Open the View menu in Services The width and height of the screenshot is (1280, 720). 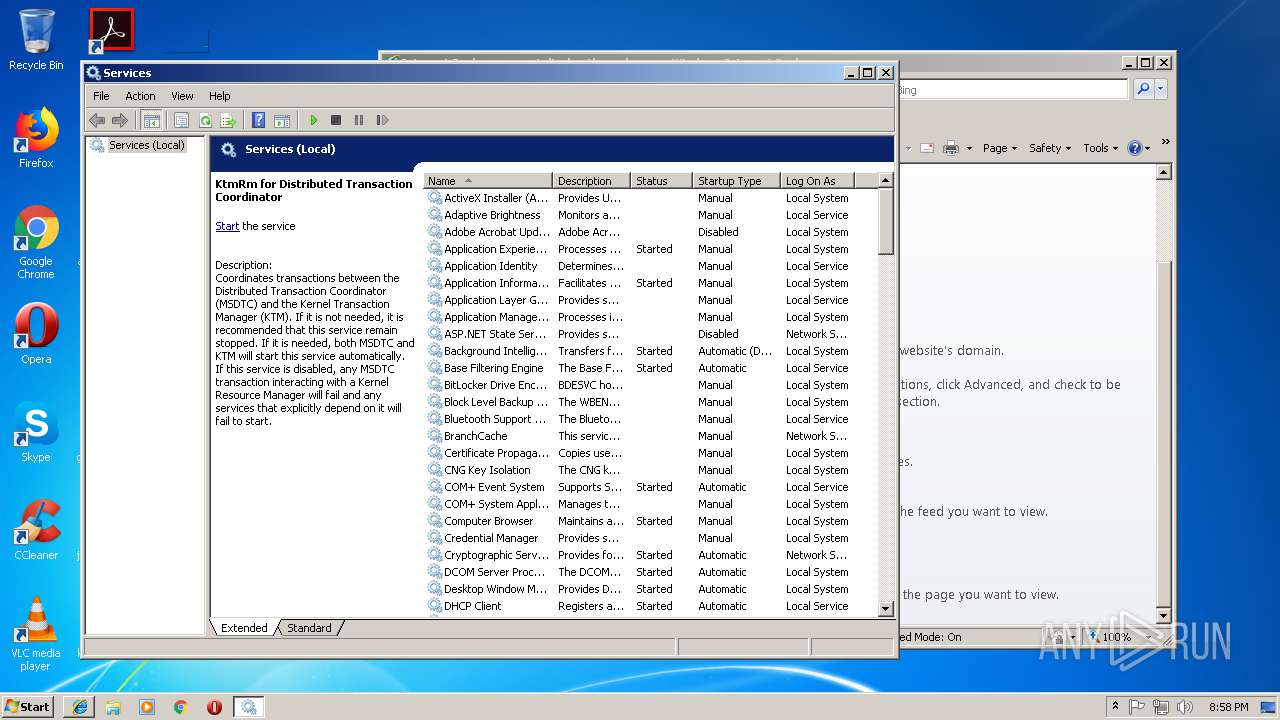click(x=182, y=96)
